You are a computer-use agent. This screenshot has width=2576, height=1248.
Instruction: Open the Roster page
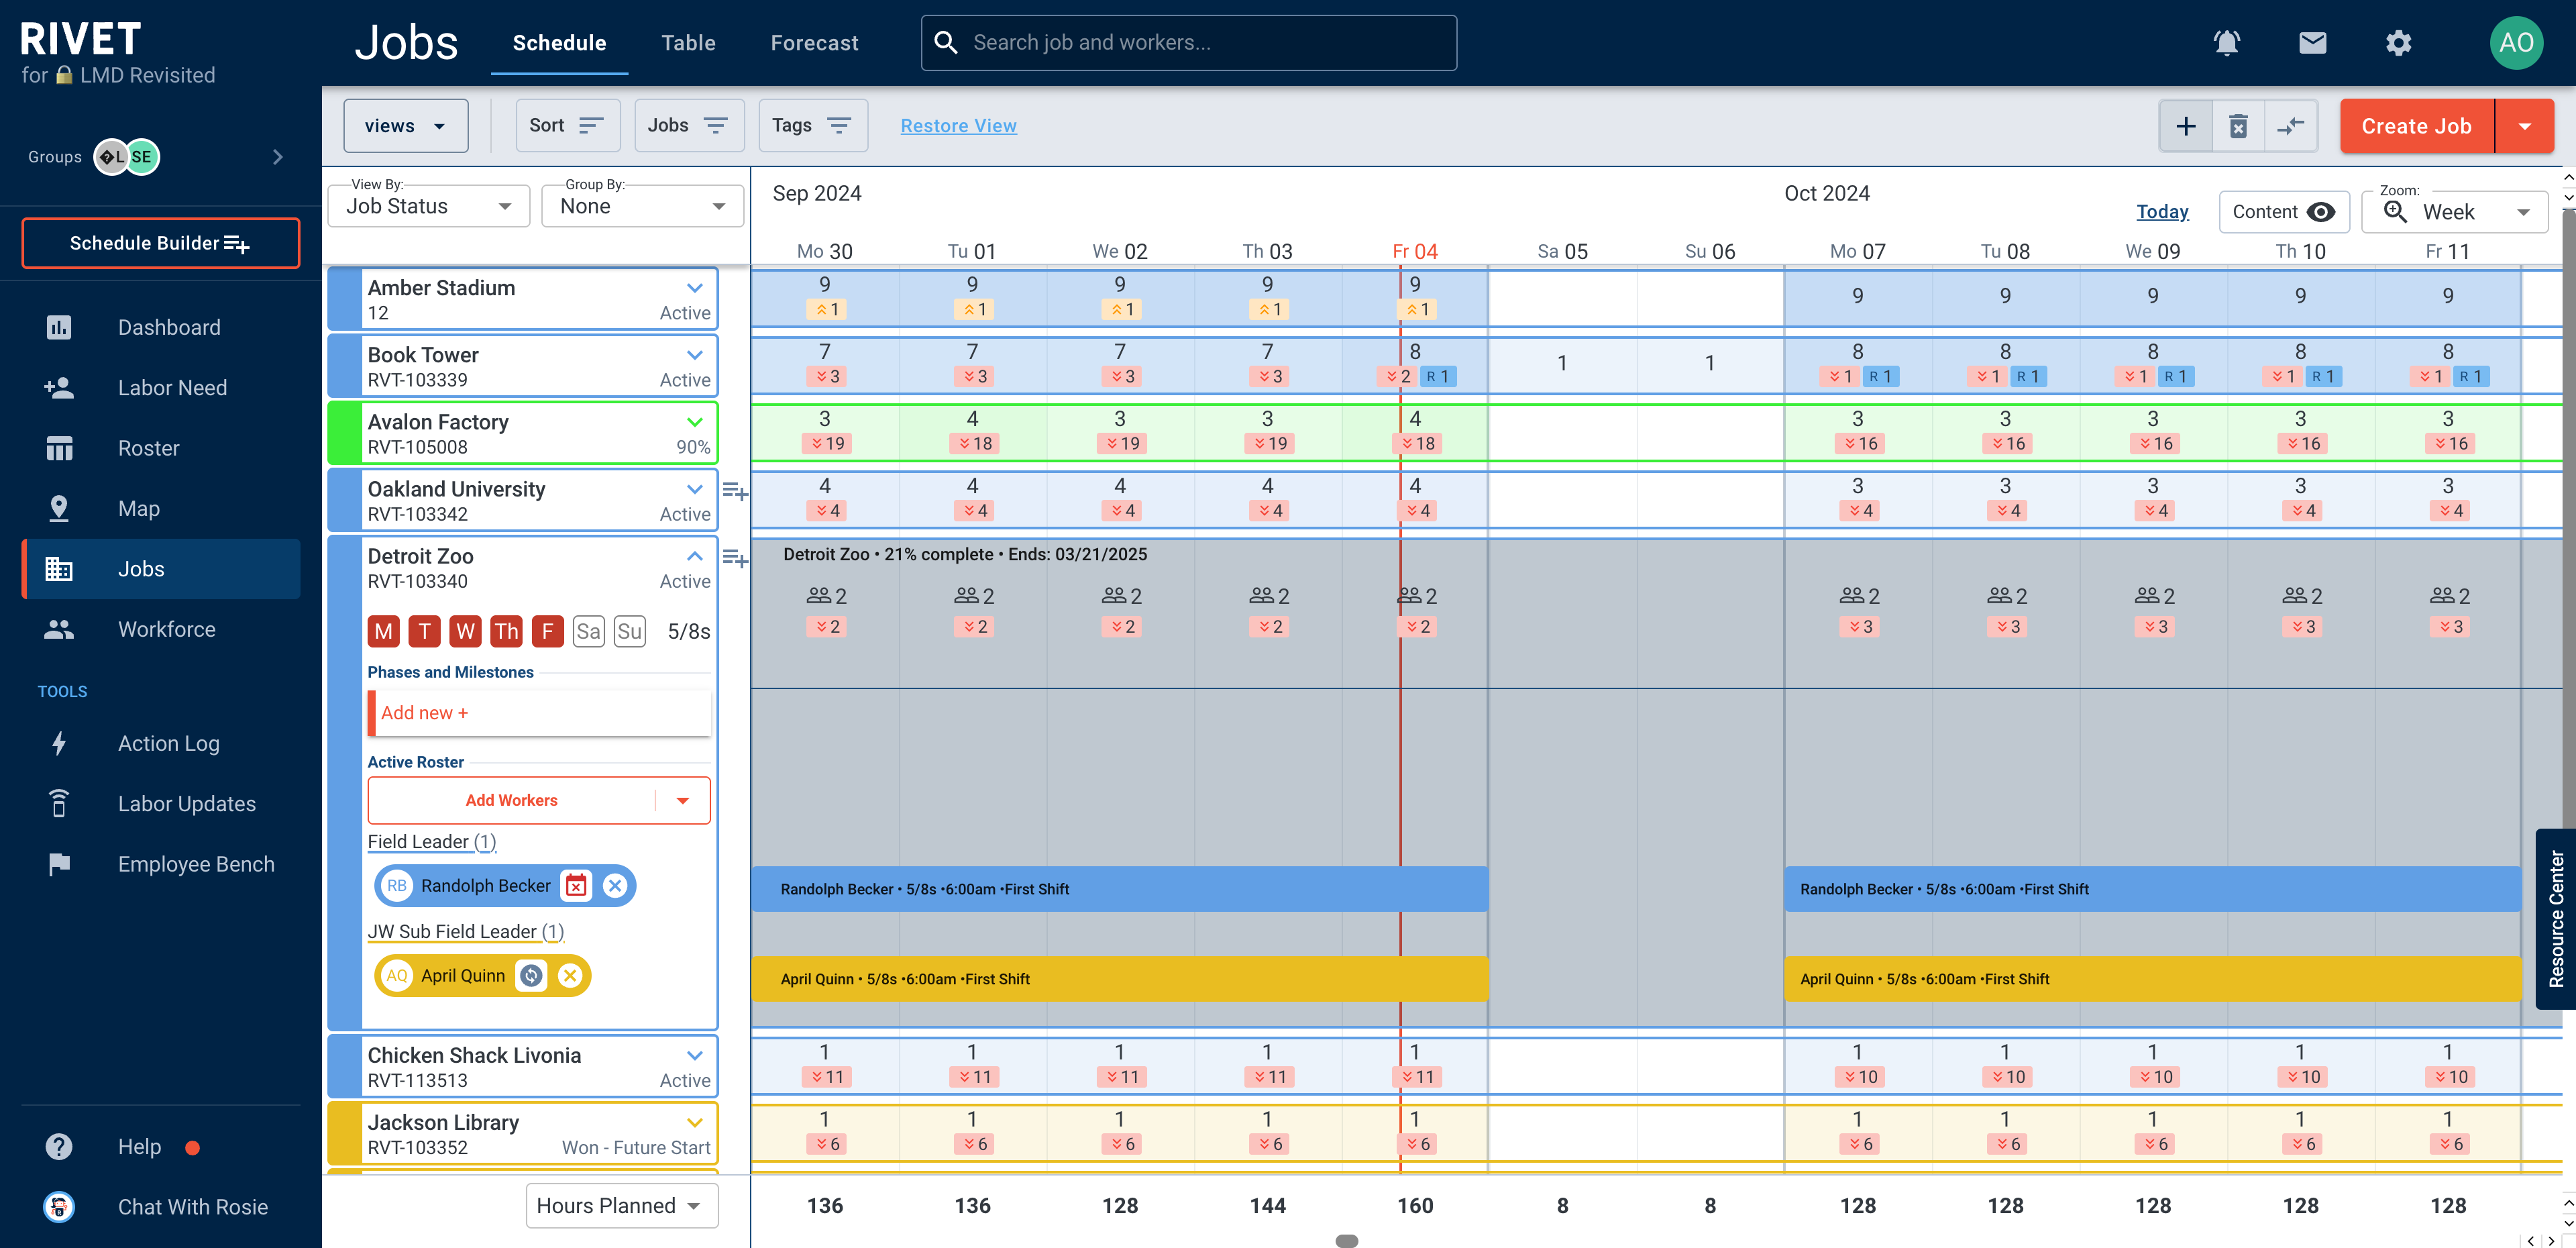(x=161, y=448)
